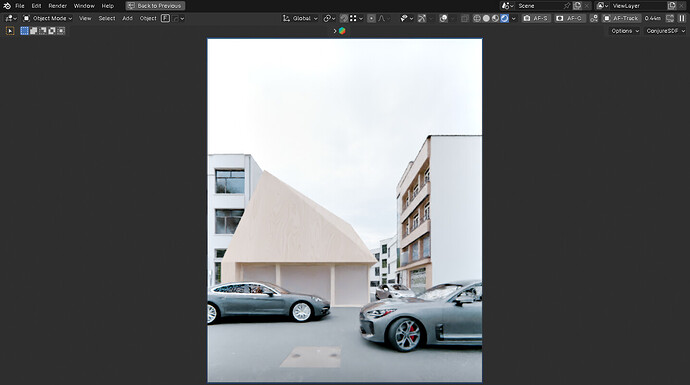
Task: Expand the header arrow beside colorful cube
Action: point(335,31)
